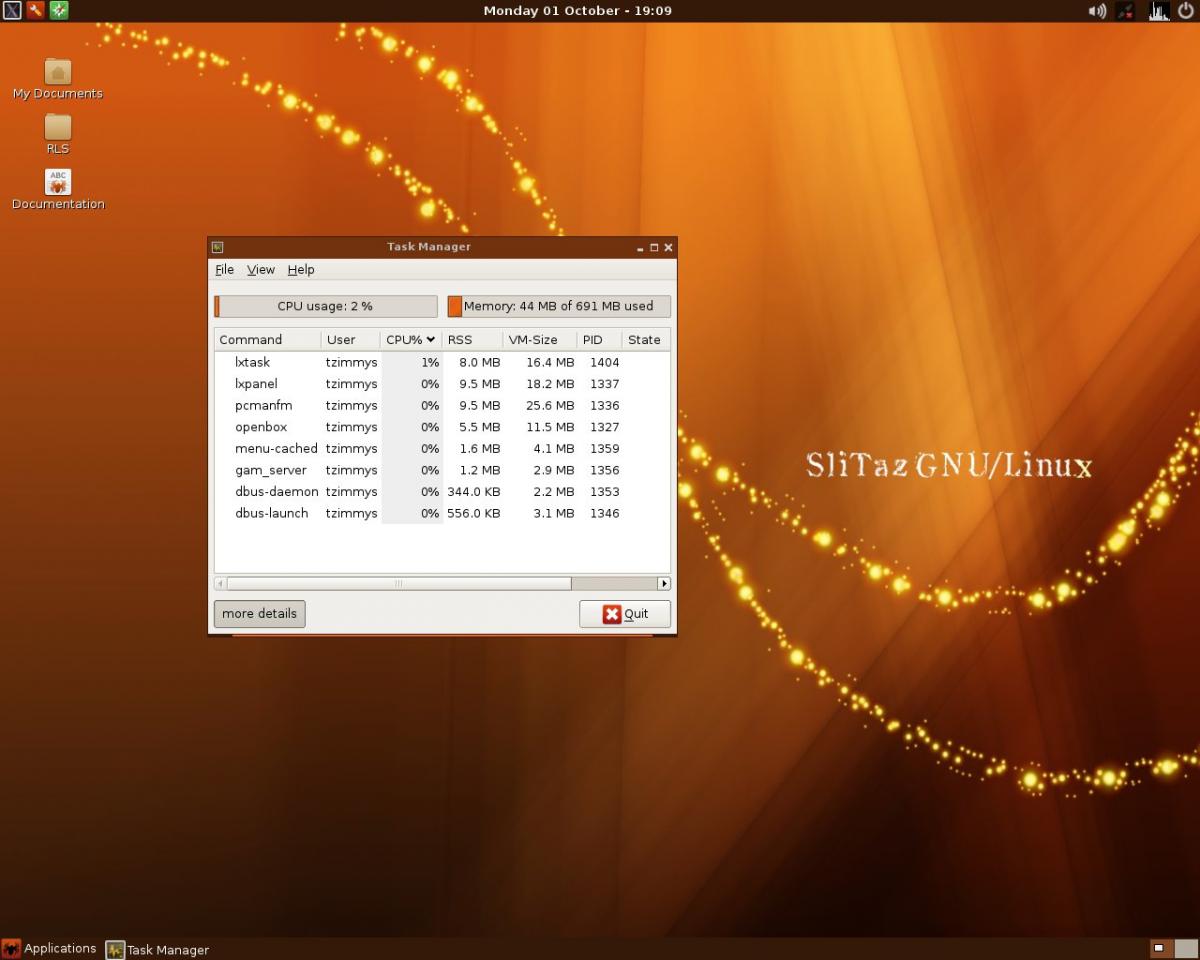Click the scrollbar left arrow
The width and height of the screenshot is (1200, 960).
coord(220,583)
